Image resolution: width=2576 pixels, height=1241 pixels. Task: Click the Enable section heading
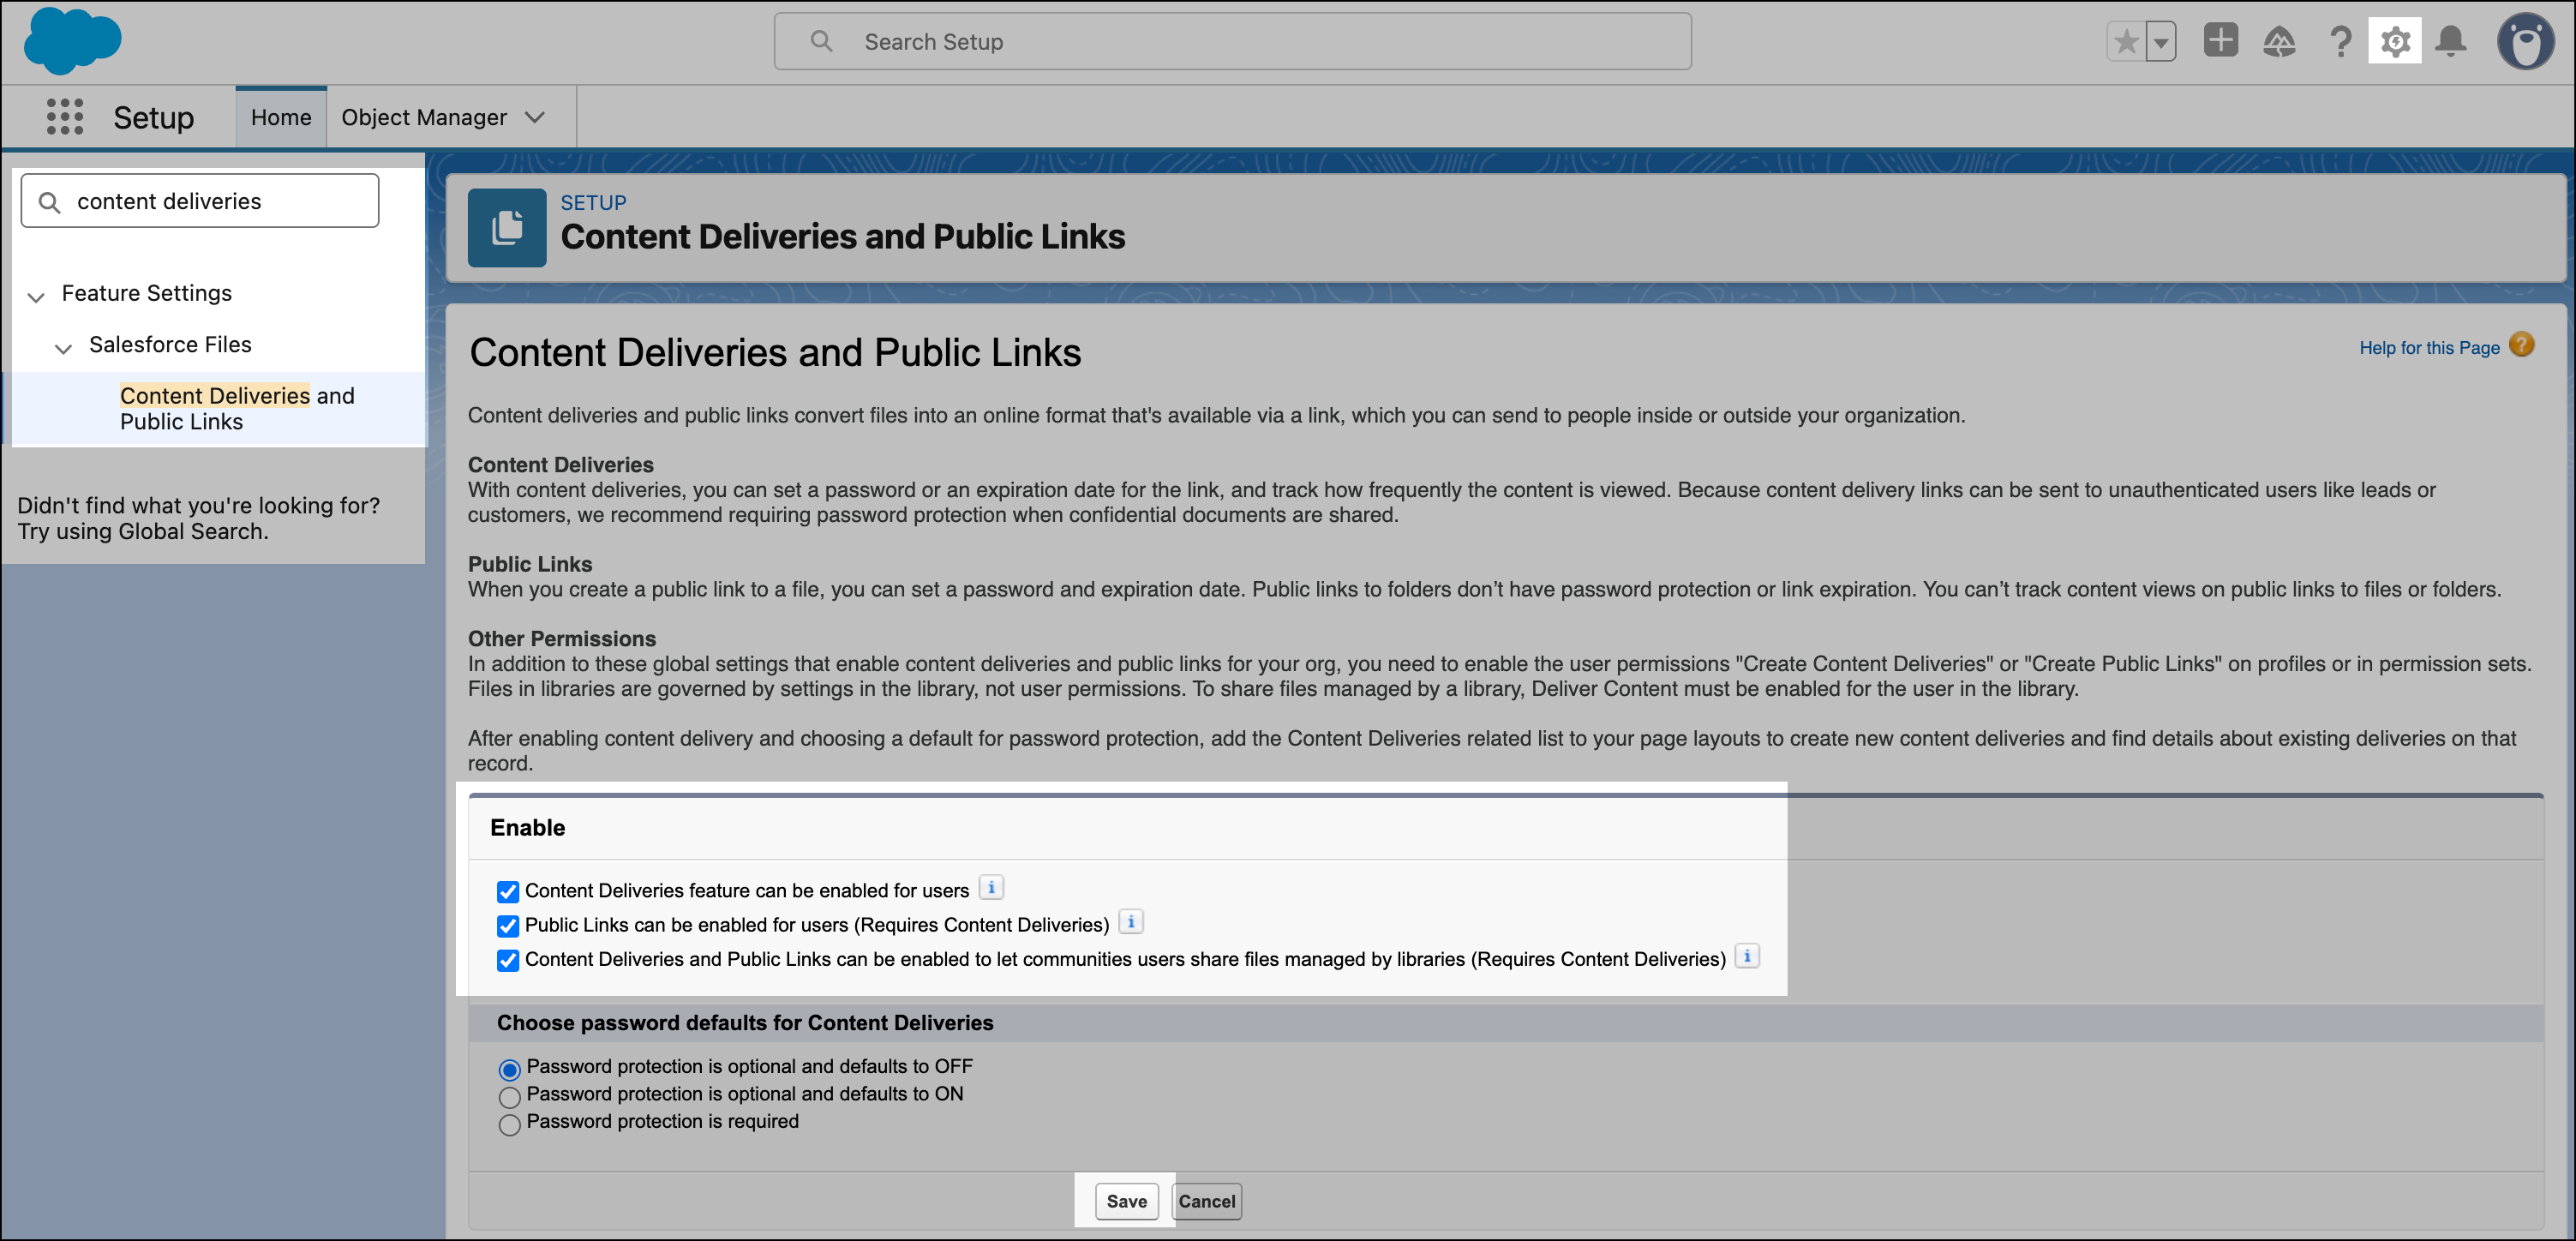pyautogui.click(x=527, y=827)
